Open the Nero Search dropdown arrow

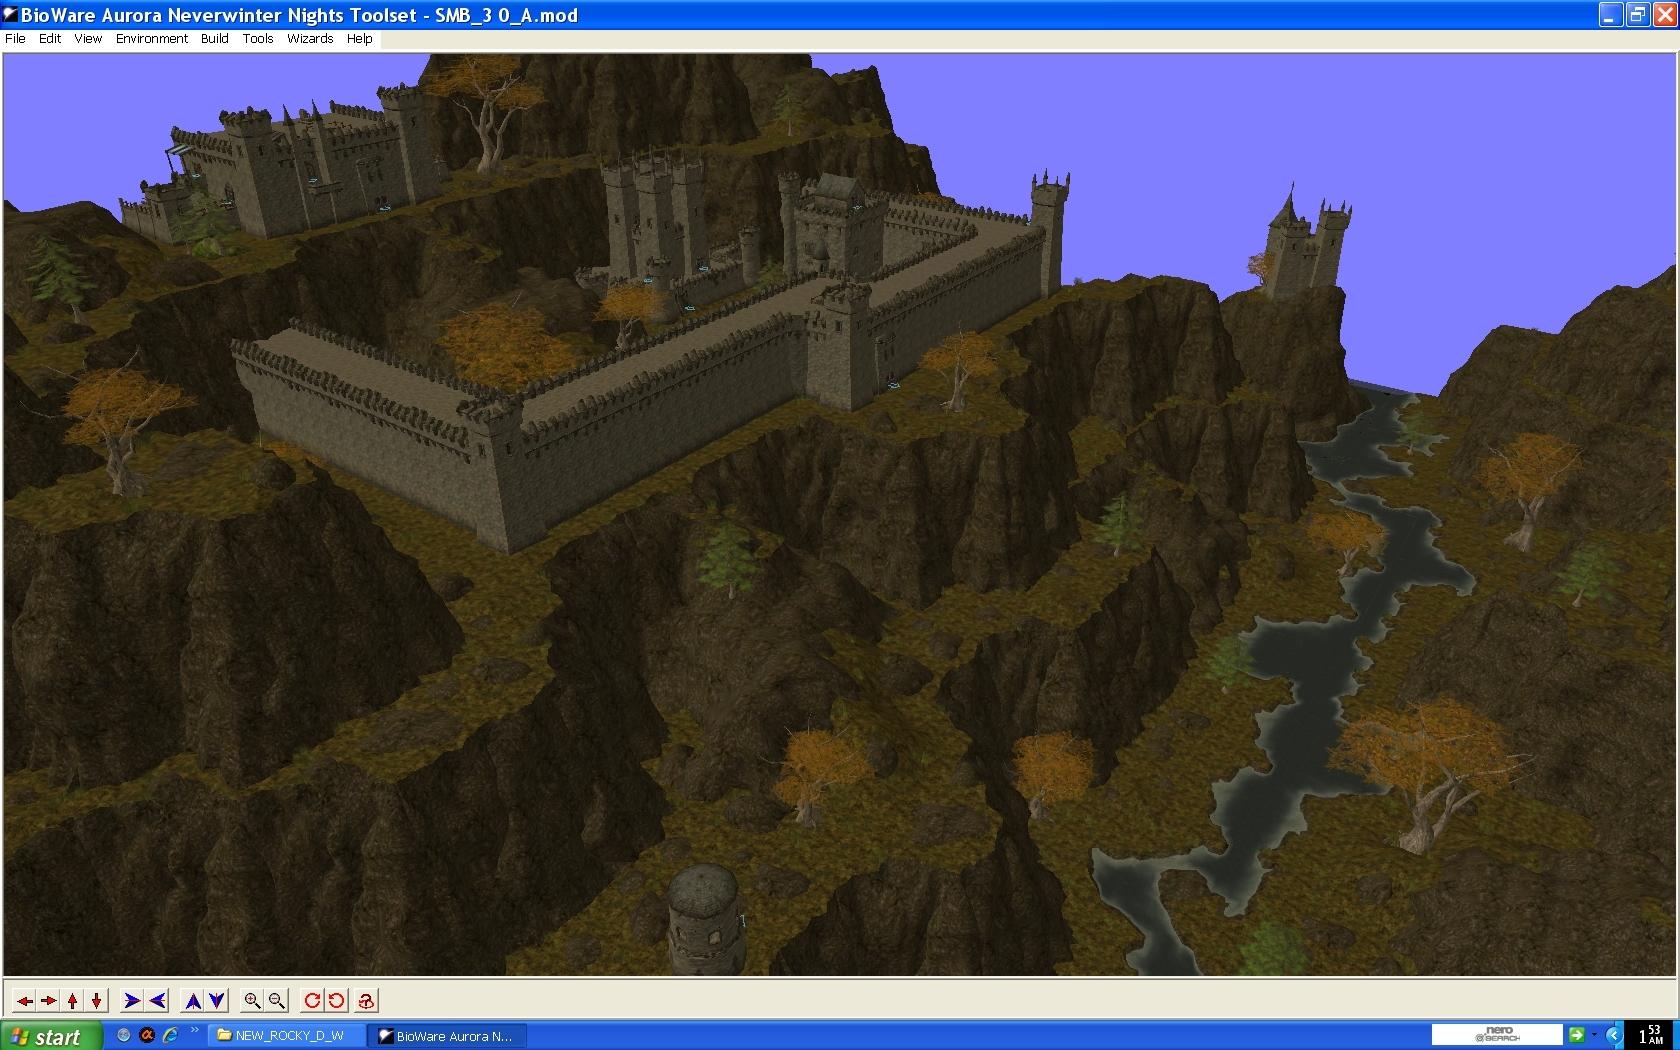click(1594, 1035)
